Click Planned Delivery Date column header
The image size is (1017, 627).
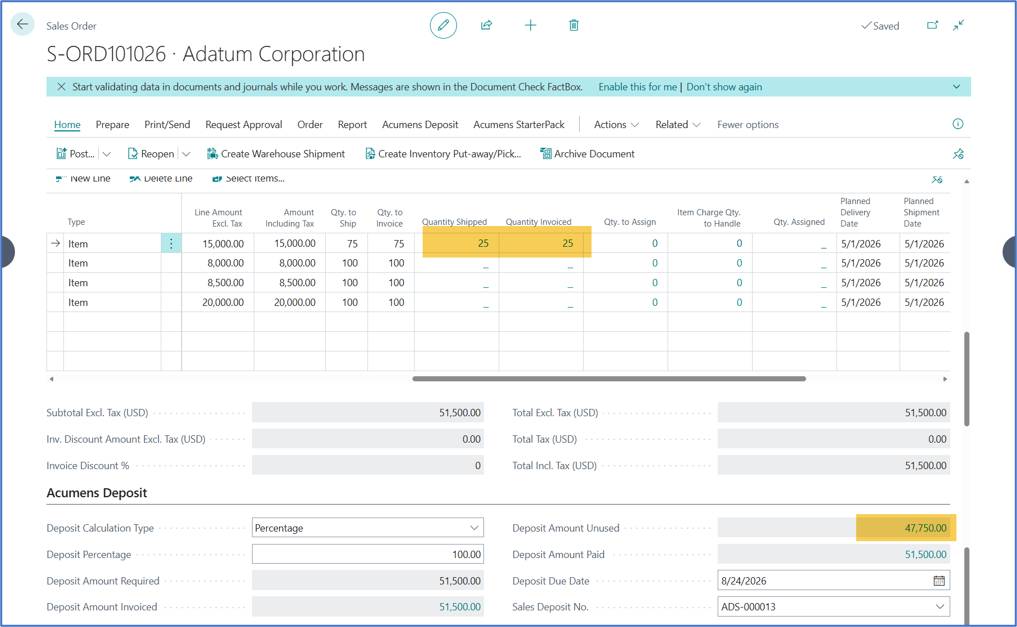pos(855,212)
